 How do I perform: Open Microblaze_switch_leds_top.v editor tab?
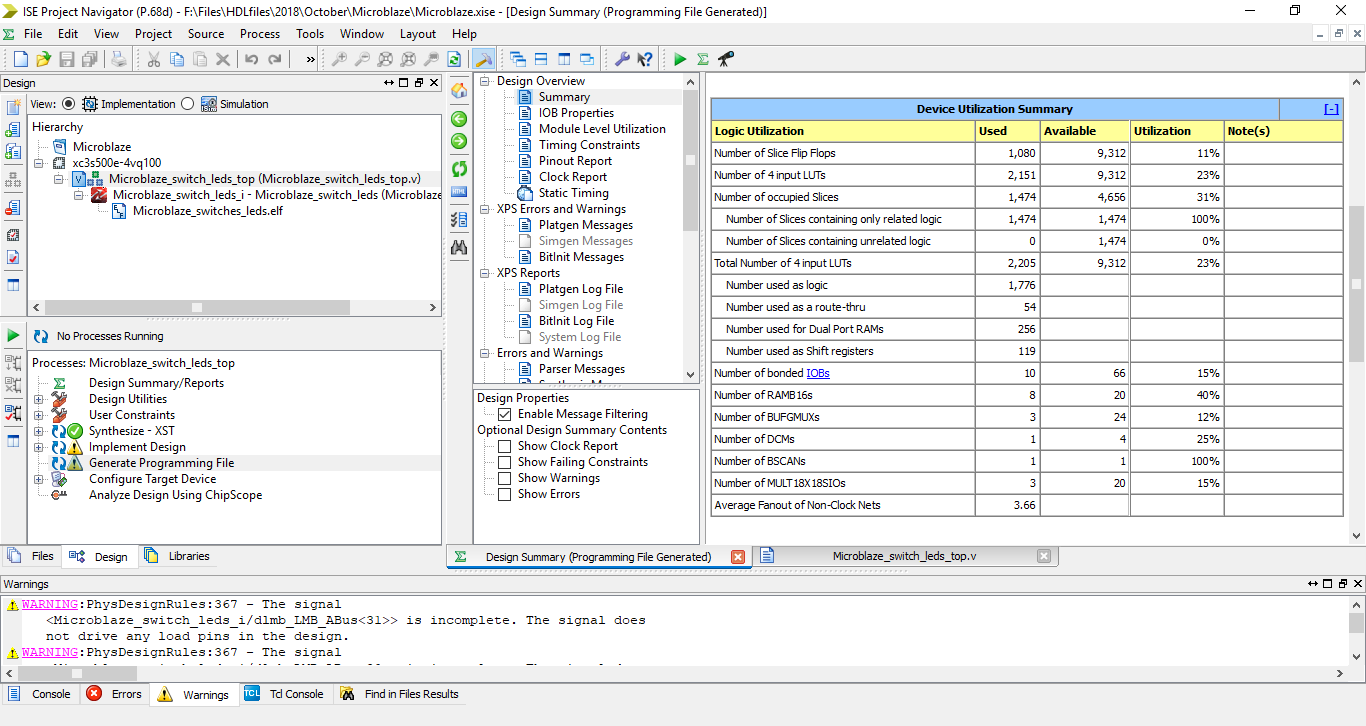tap(903, 556)
